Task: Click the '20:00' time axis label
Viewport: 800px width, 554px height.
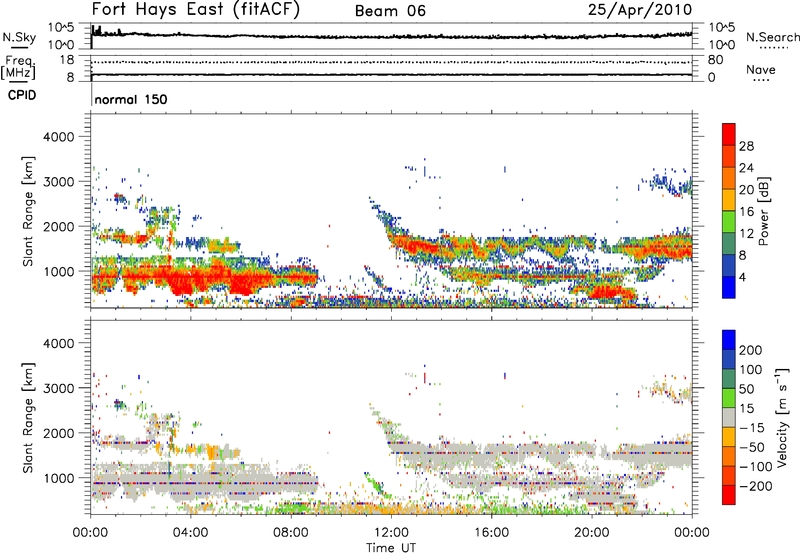Action: 591,533
